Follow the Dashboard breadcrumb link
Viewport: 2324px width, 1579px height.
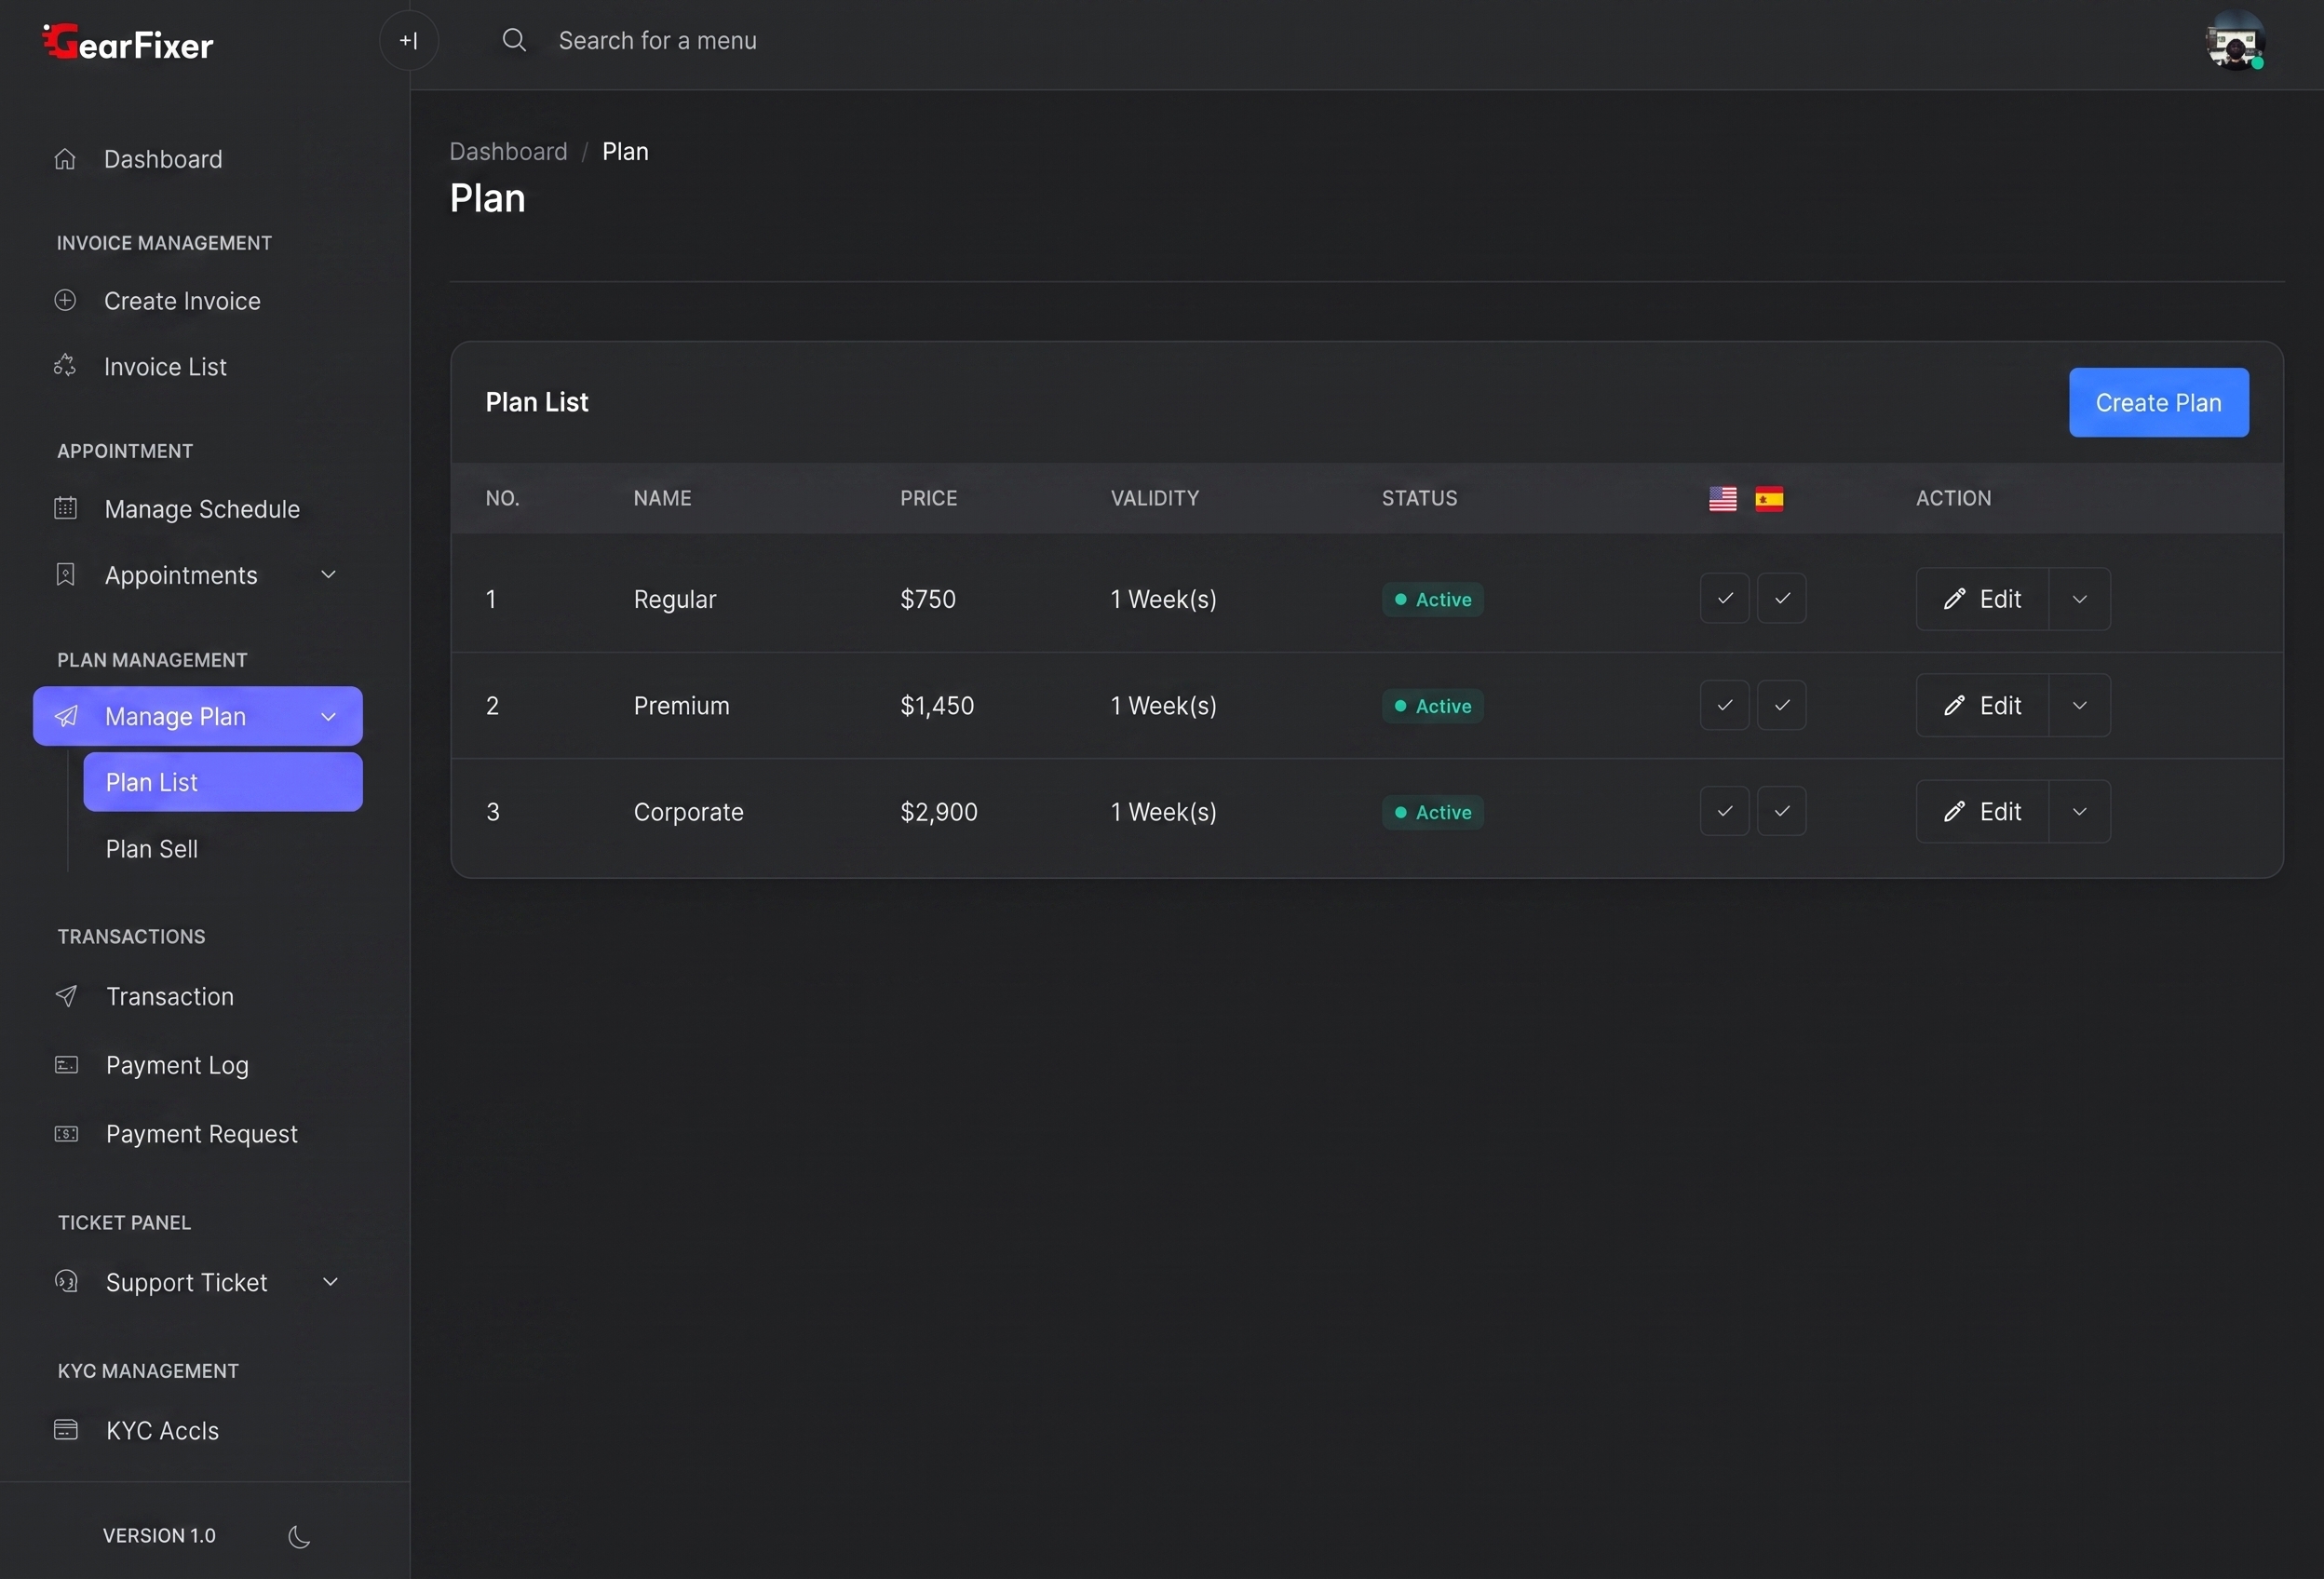pyautogui.click(x=508, y=151)
